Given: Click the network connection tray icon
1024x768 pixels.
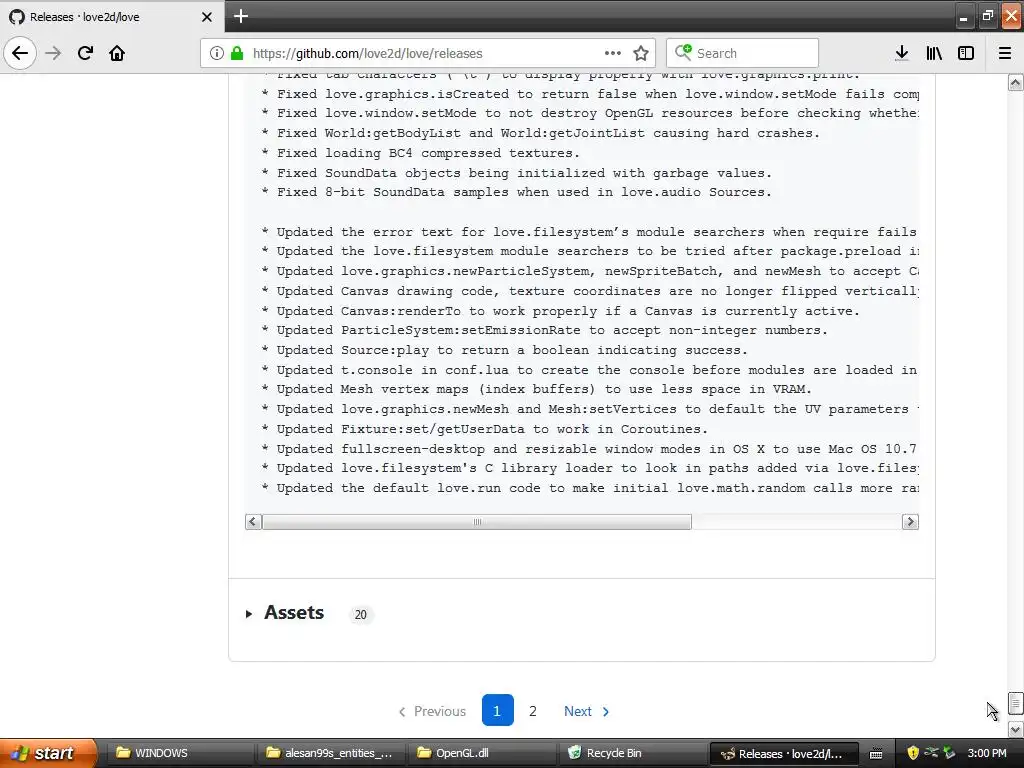Looking at the screenshot, I should [931, 752].
